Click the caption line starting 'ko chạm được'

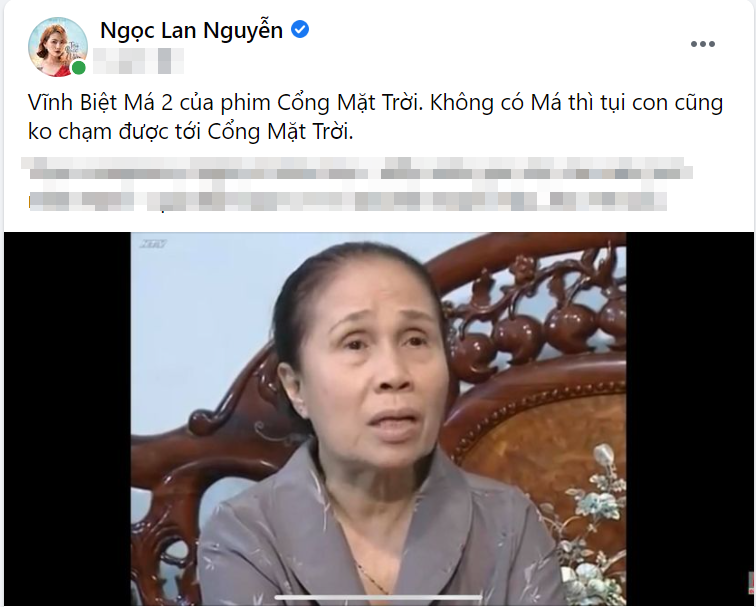pos(191,132)
